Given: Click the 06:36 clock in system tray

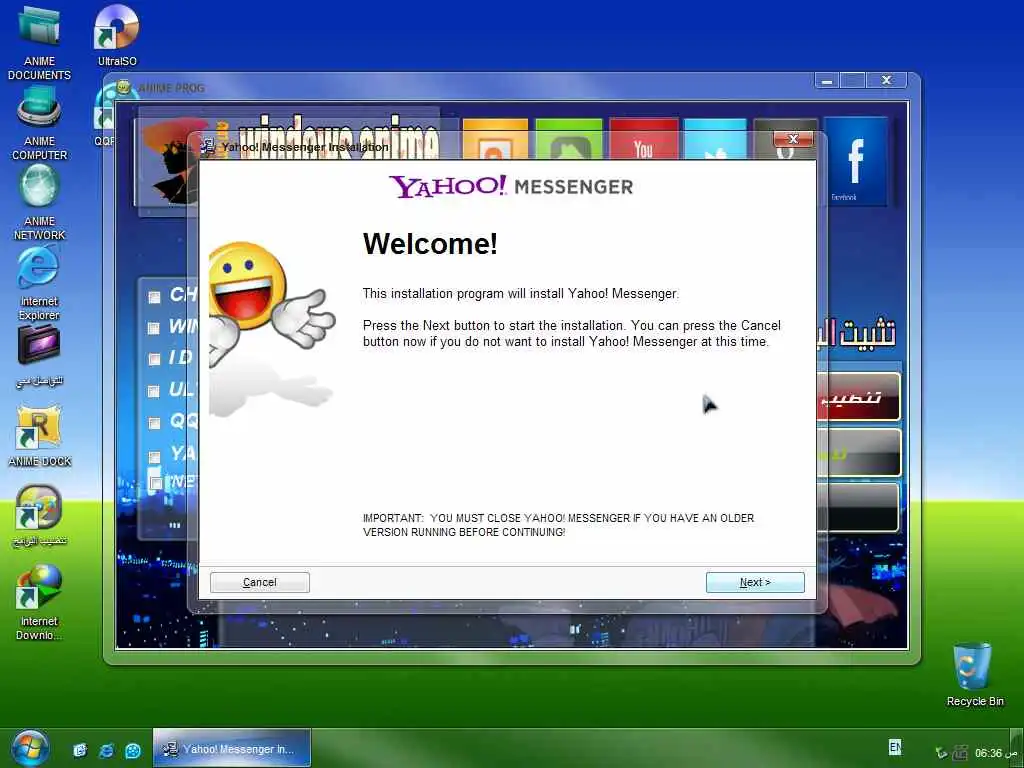Looking at the screenshot, I should (996, 753).
